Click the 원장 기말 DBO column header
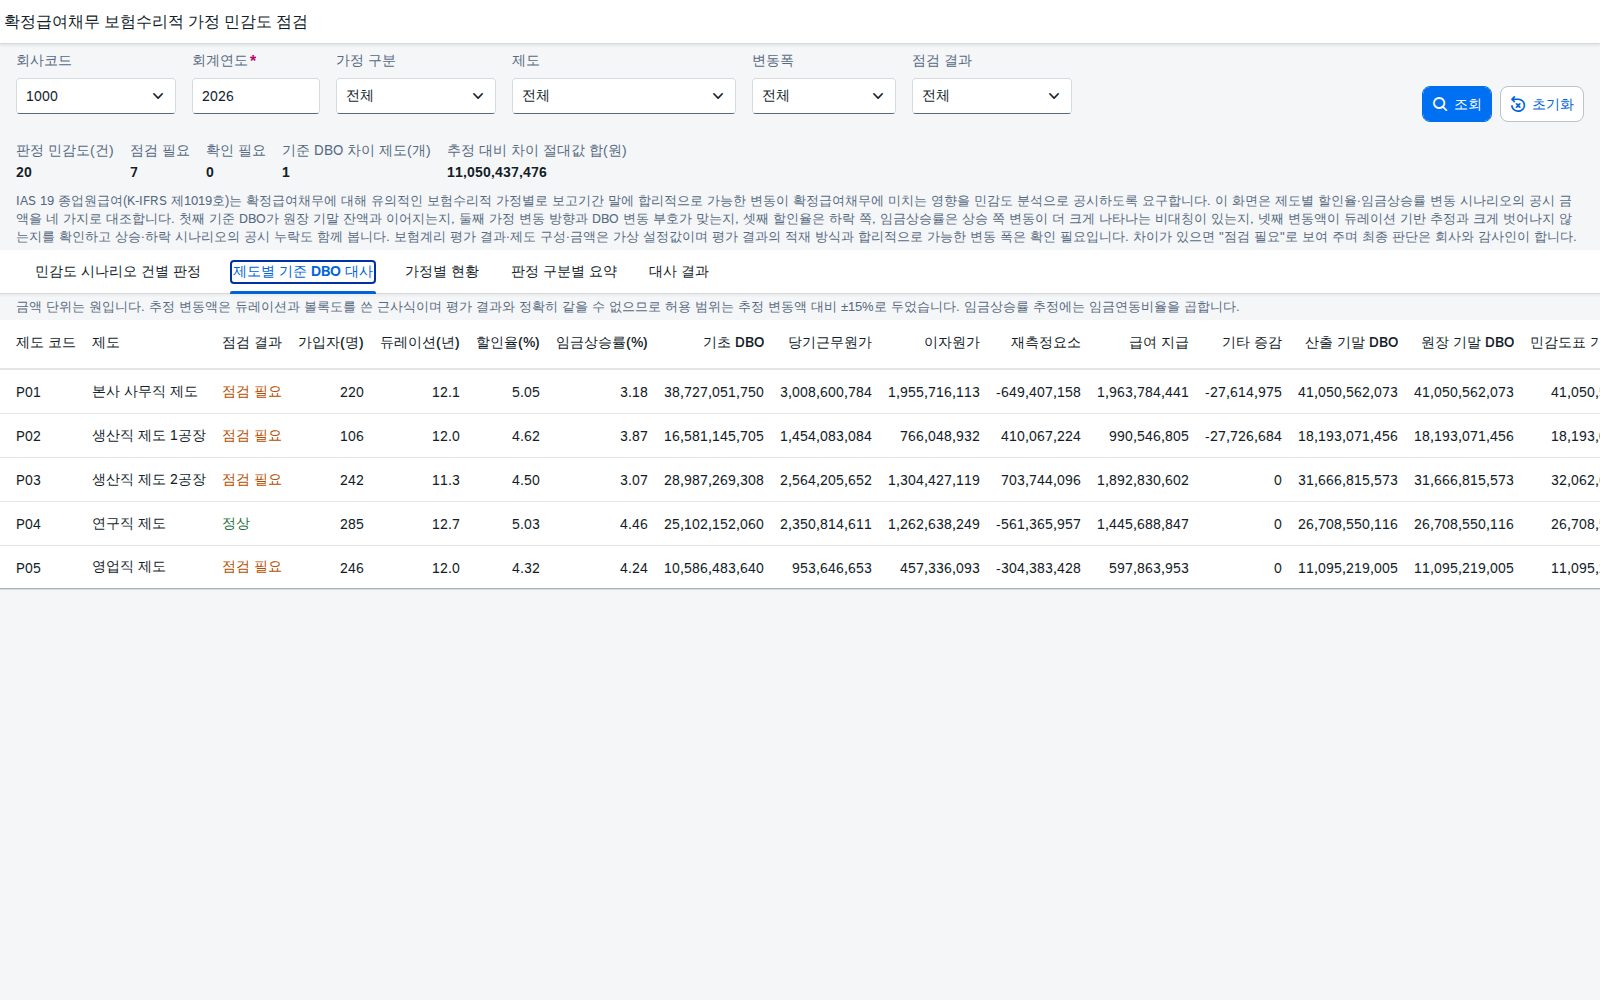1600x1000 pixels. pyautogui.click(x=1468, y=343)
